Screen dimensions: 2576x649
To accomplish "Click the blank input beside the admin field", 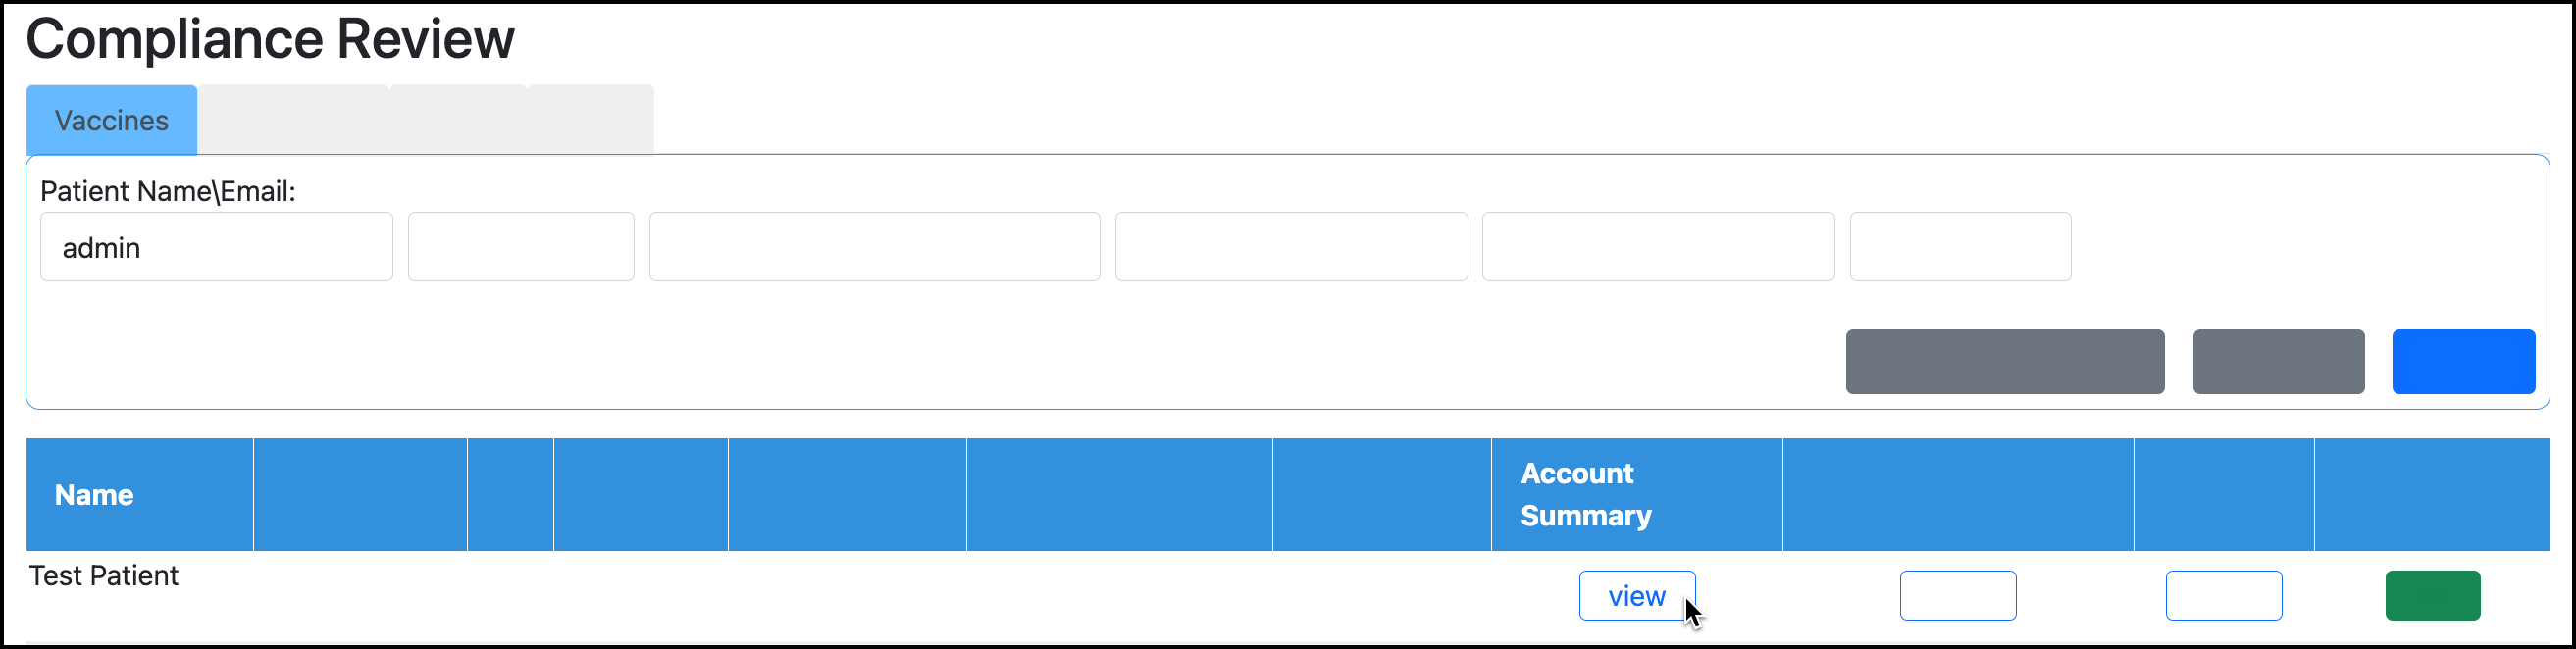I will [520, 246].
